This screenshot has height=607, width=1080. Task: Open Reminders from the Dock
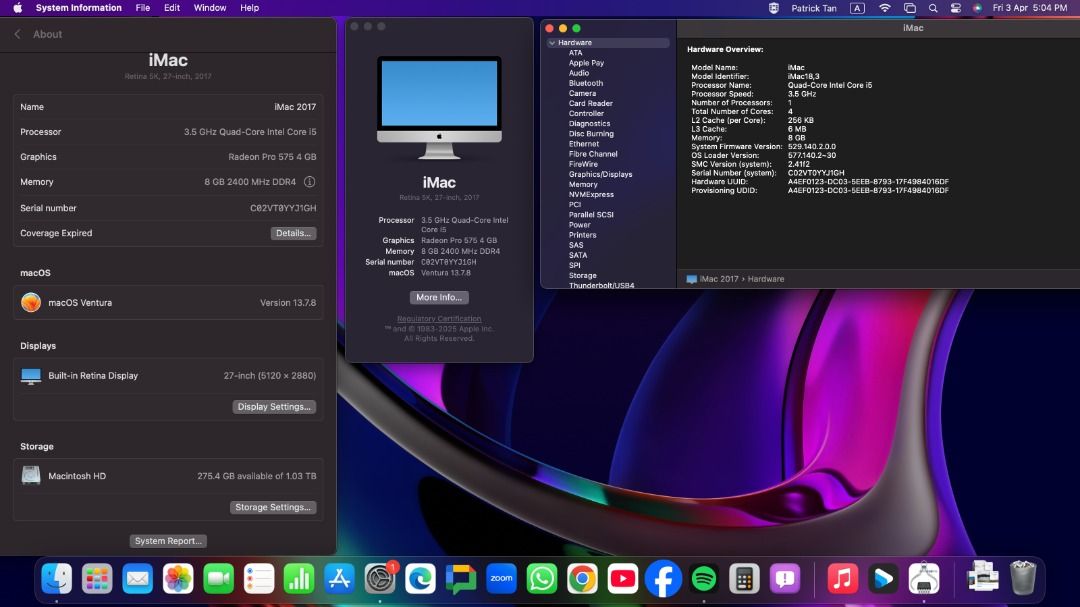point(259,578)
